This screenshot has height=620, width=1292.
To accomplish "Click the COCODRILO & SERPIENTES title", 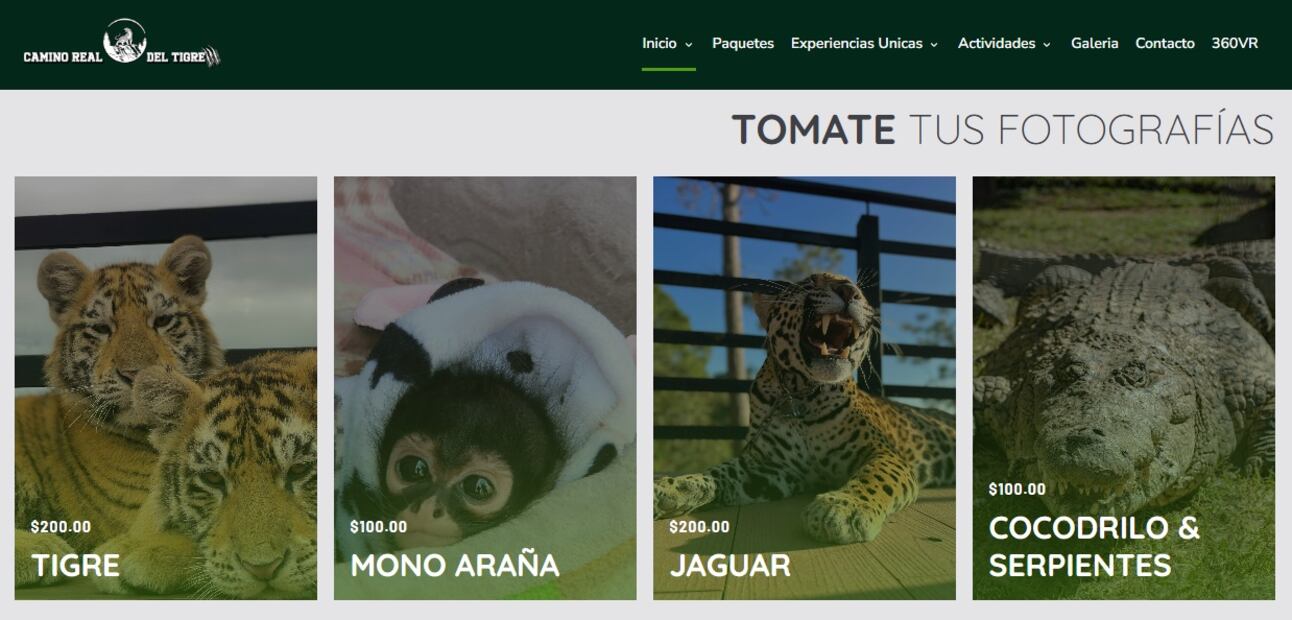I will click(1095, 546).
